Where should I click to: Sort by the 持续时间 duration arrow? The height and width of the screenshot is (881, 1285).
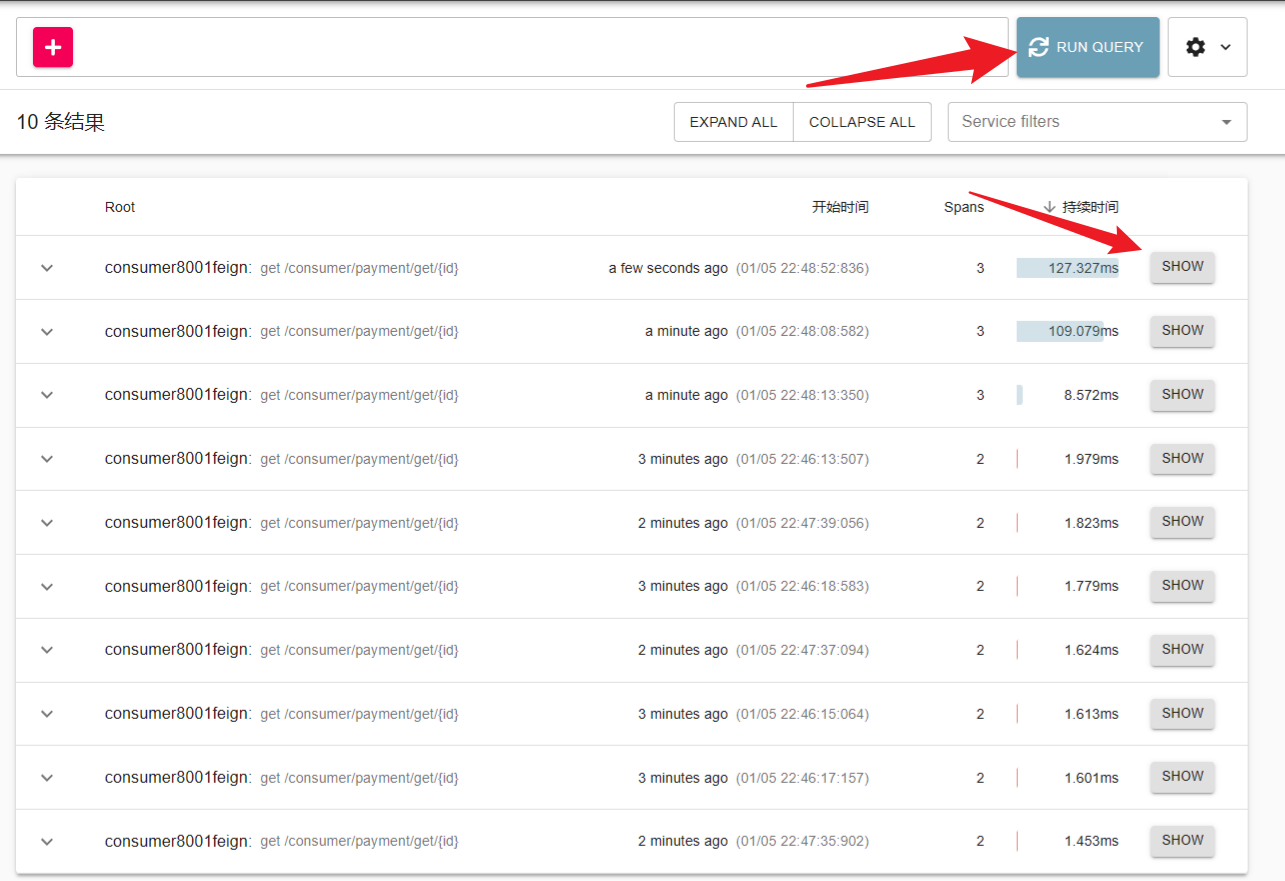[x=1049, y=207]
